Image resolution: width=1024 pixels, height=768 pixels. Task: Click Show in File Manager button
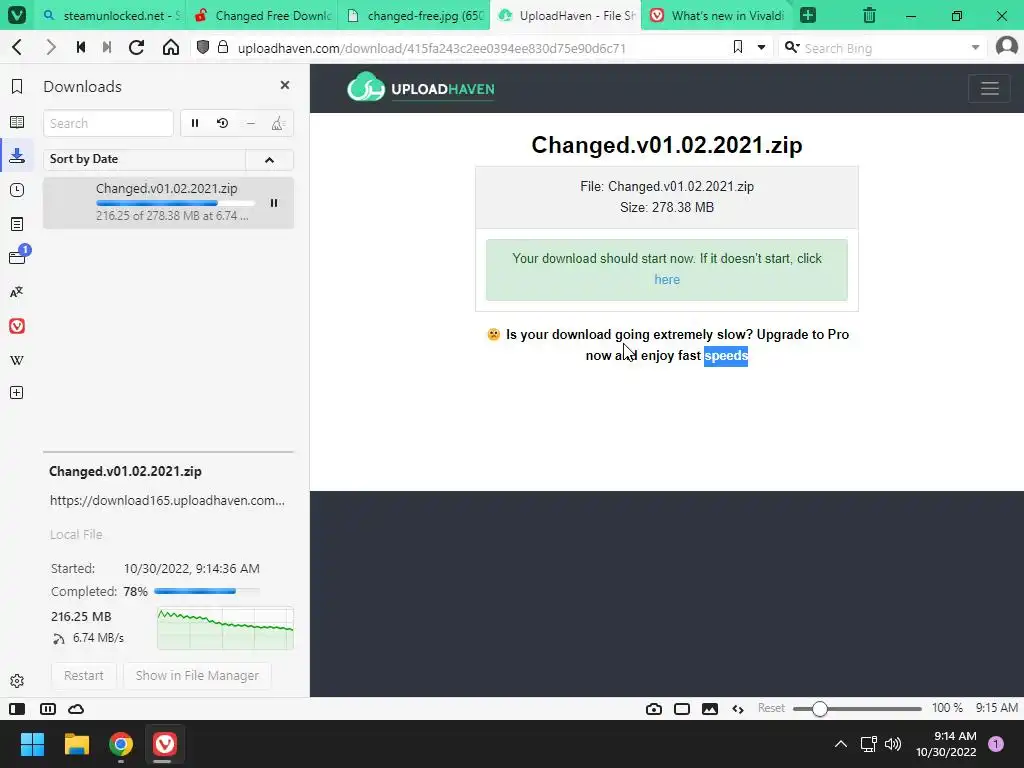pyautogui.click(x=197, y=675)
